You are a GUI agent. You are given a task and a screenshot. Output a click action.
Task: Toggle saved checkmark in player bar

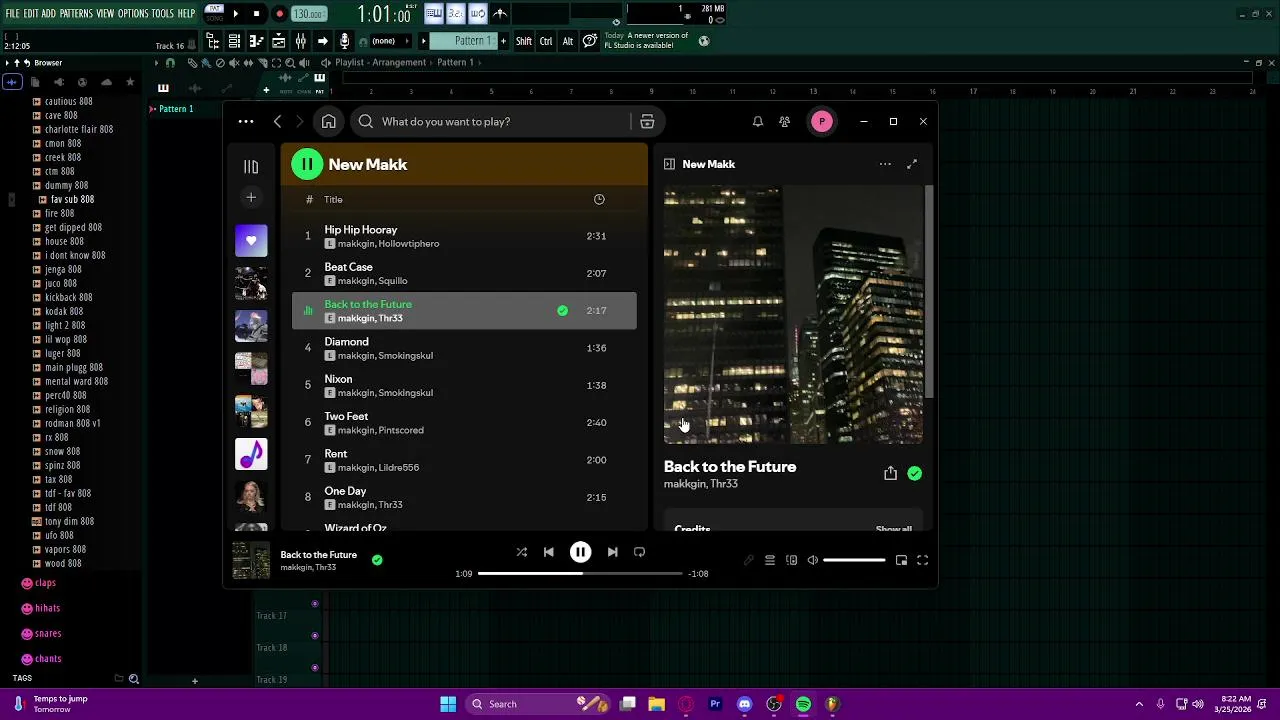377,560
